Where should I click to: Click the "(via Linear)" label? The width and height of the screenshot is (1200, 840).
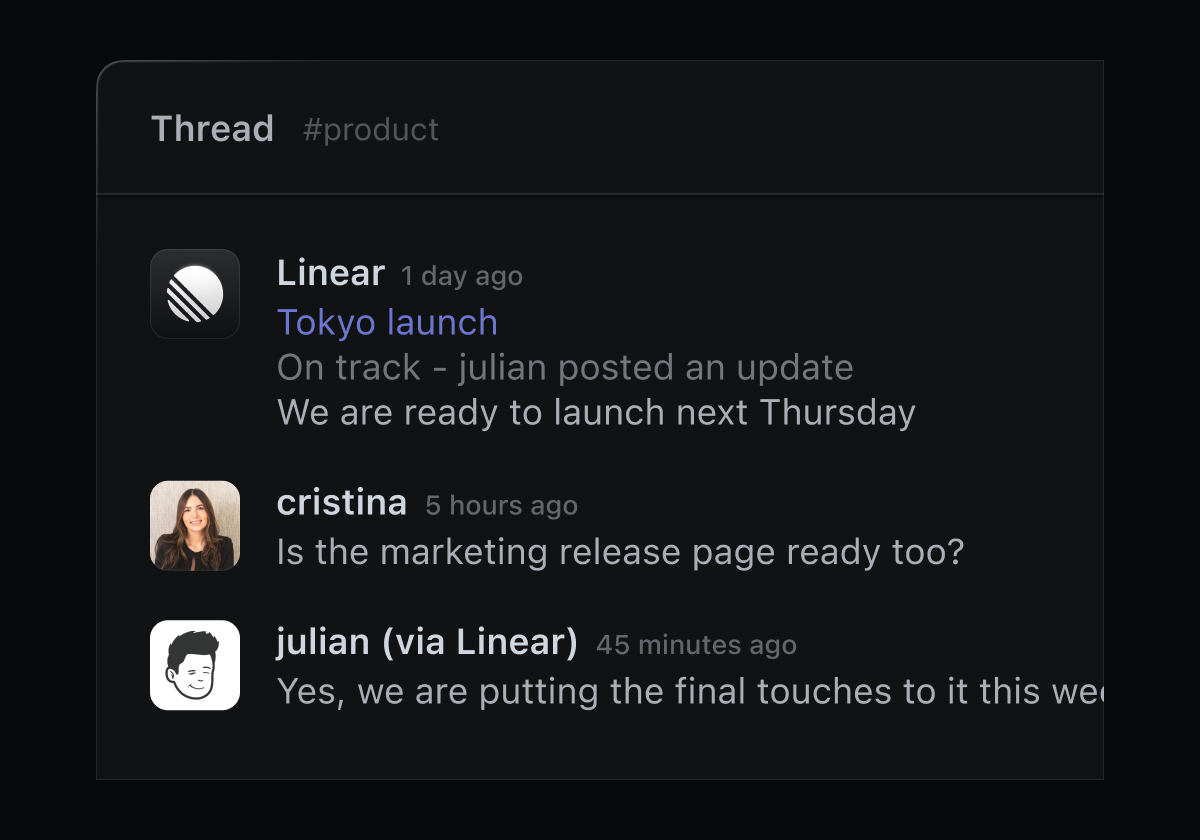[x=480, y=642]
